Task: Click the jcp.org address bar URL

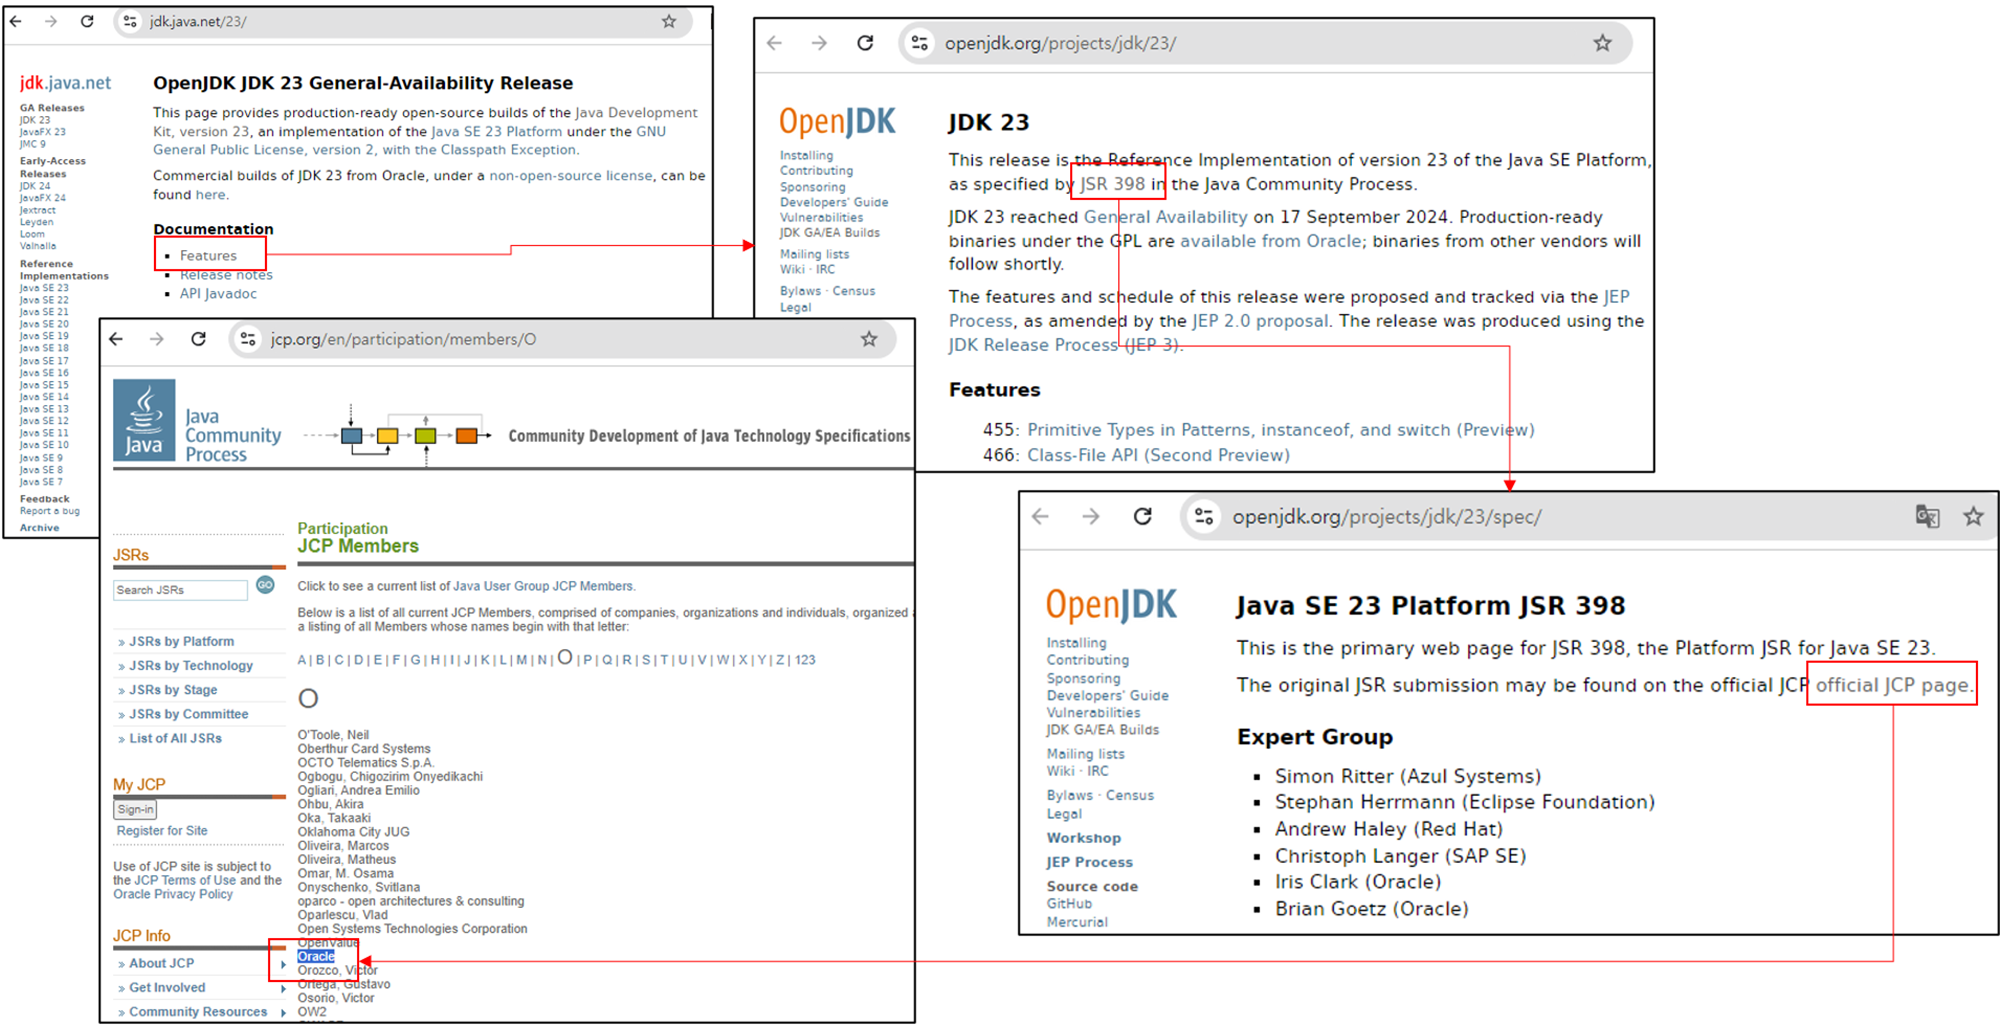Action: click(403, 339)
